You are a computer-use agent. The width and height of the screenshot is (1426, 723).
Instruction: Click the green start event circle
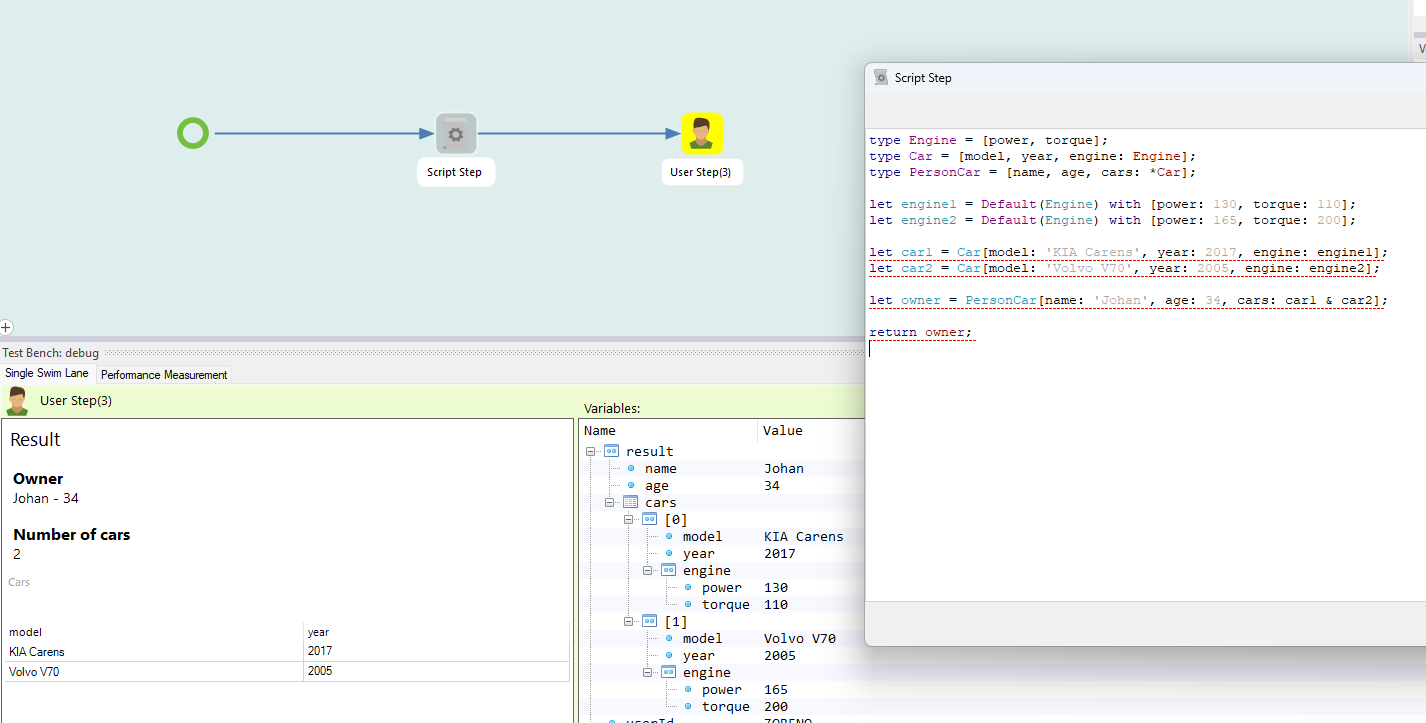click(x=193, y=133)
